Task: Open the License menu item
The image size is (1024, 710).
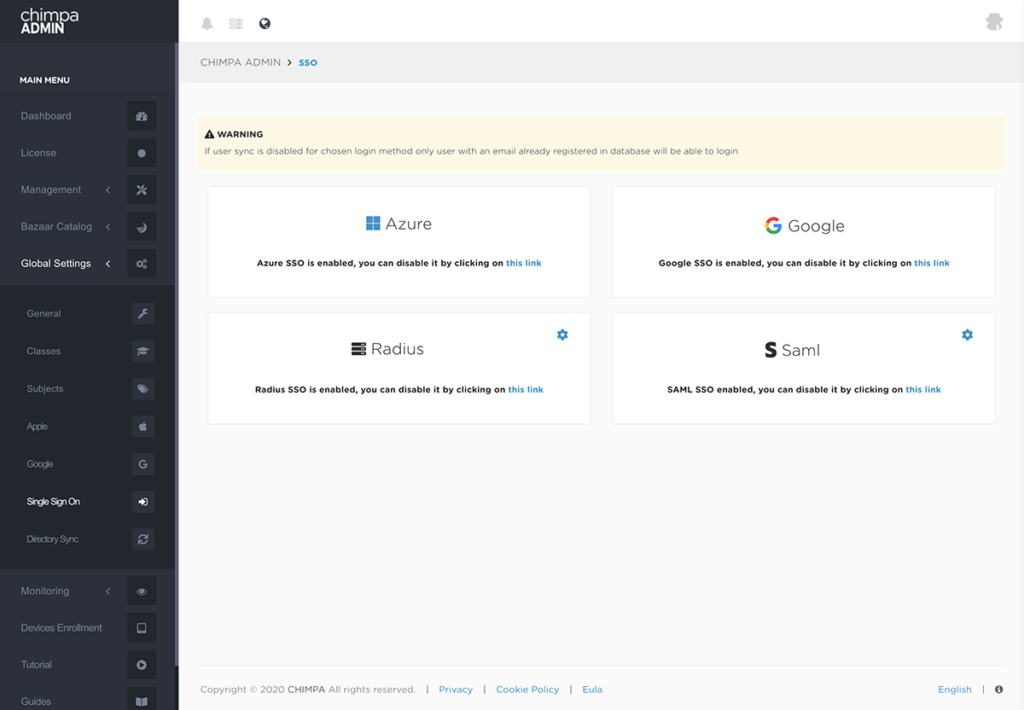Action: 39,153
